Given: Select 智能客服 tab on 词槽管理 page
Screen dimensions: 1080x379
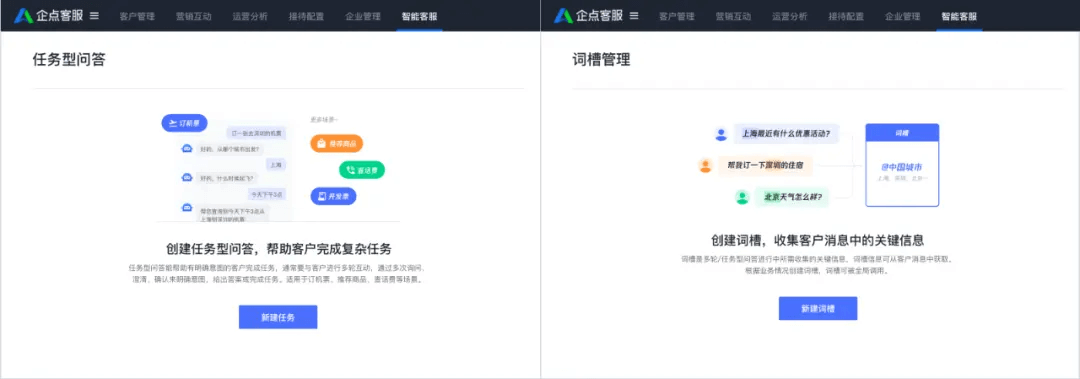Looking at the screenshot, I should coord(959,16).
